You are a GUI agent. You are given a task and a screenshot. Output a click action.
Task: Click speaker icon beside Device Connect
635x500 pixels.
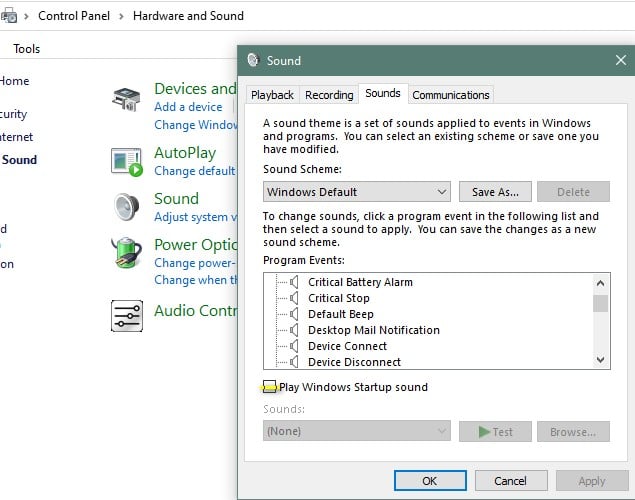295,346
